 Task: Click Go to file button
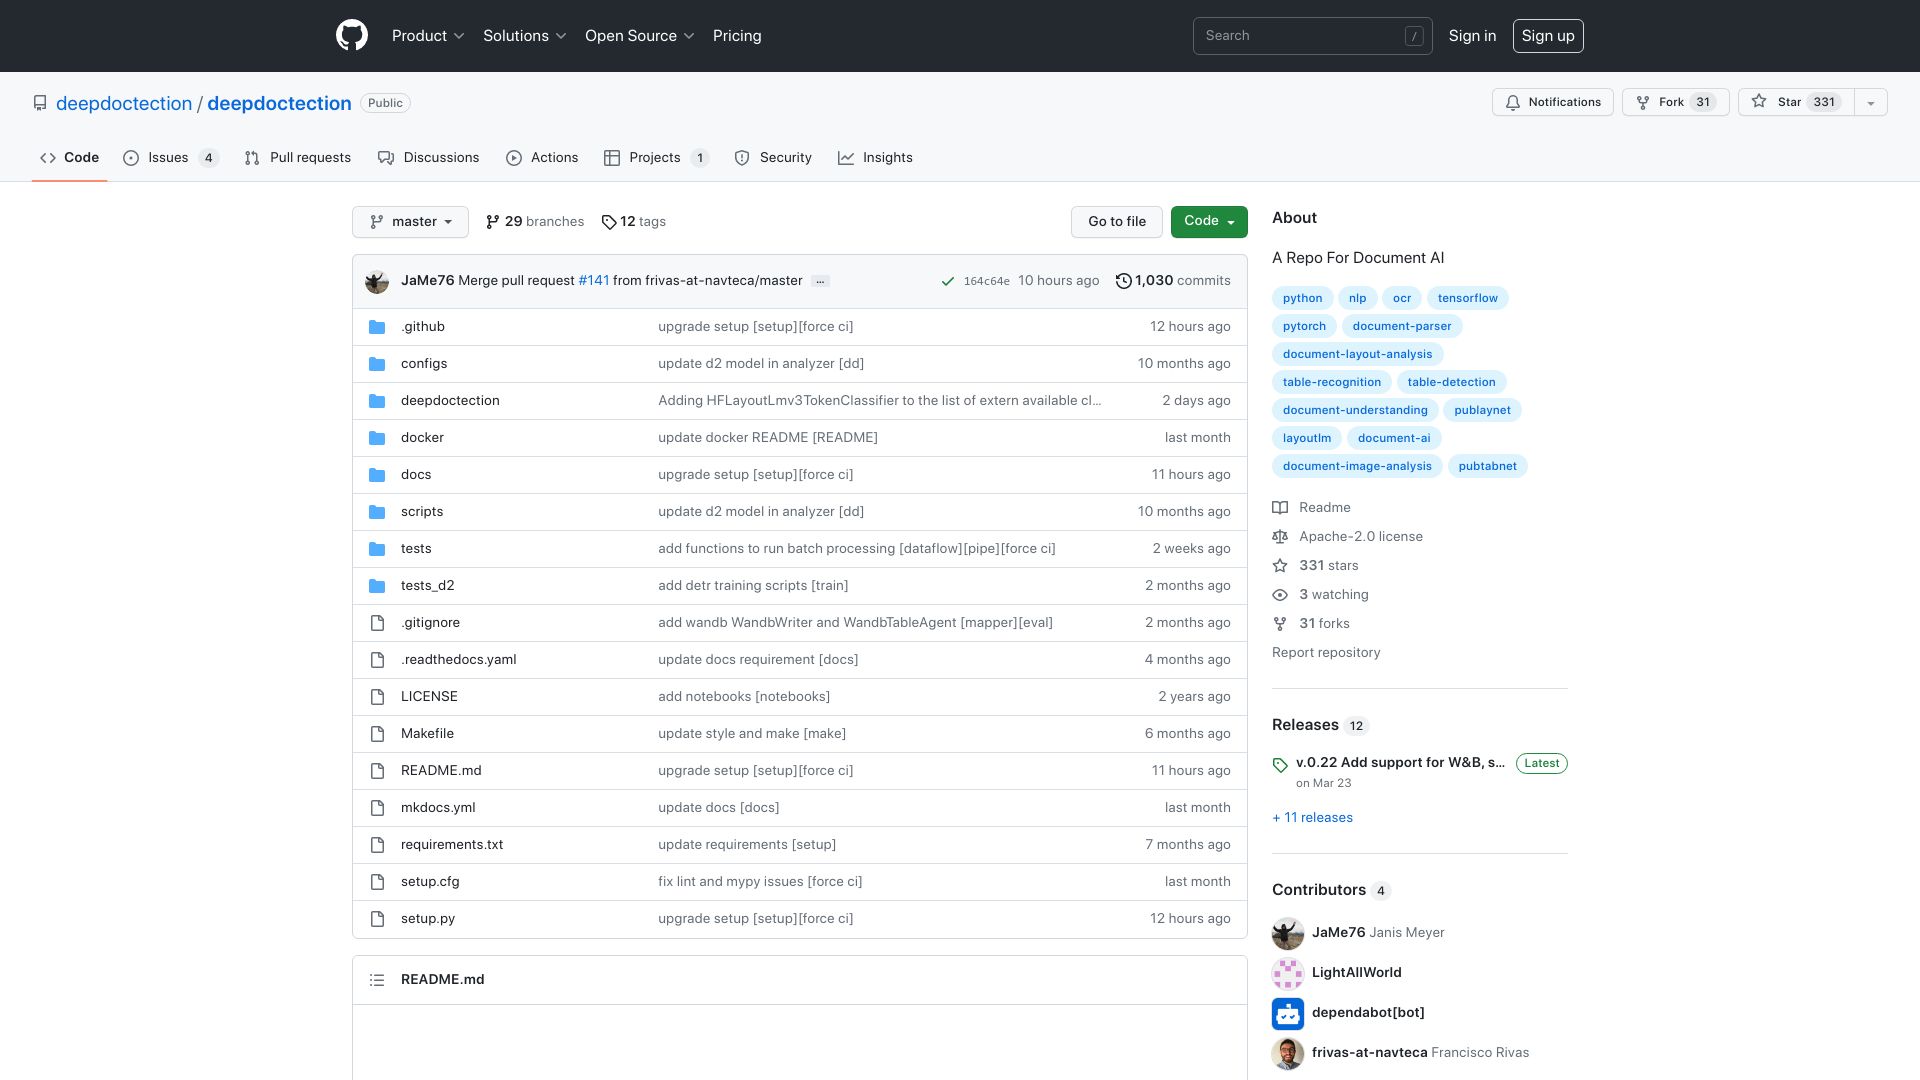[1117, 222]
